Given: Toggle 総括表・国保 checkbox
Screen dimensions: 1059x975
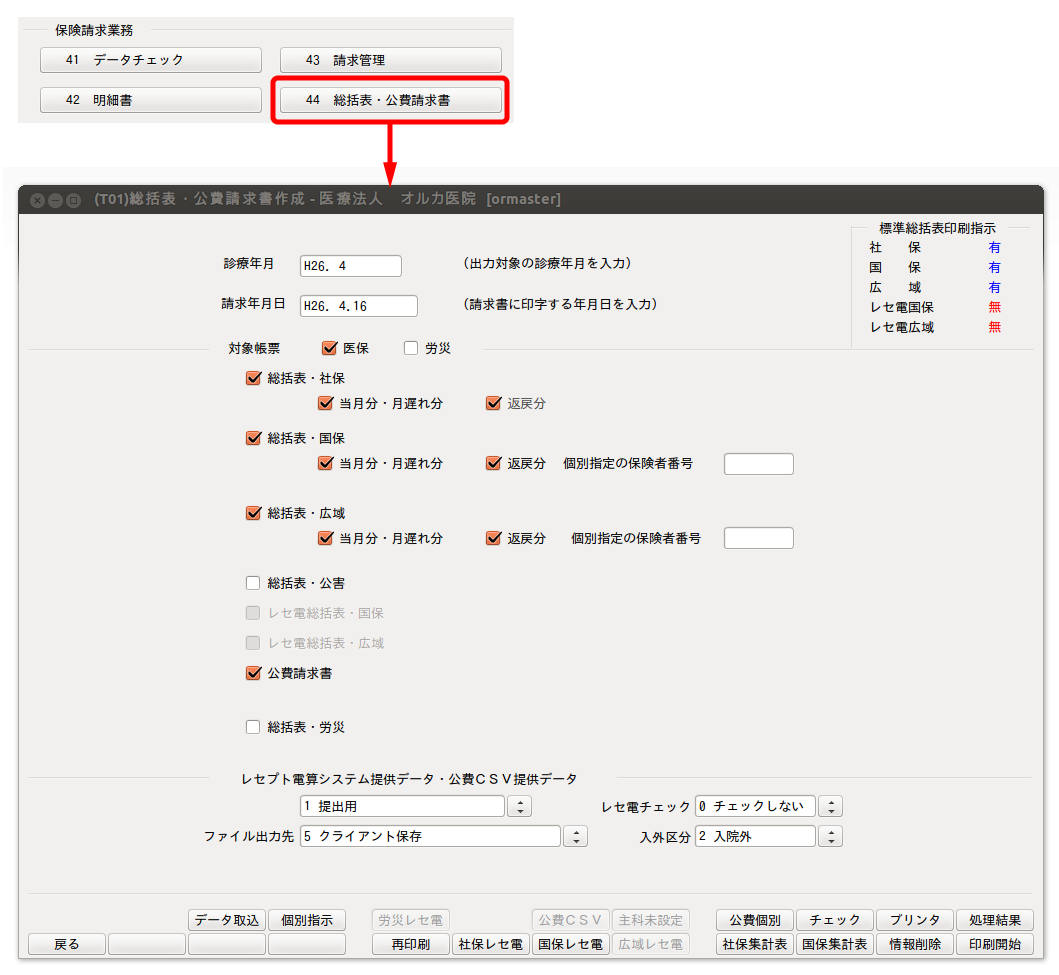Looking at the screenshot, I should pos(253,438).
